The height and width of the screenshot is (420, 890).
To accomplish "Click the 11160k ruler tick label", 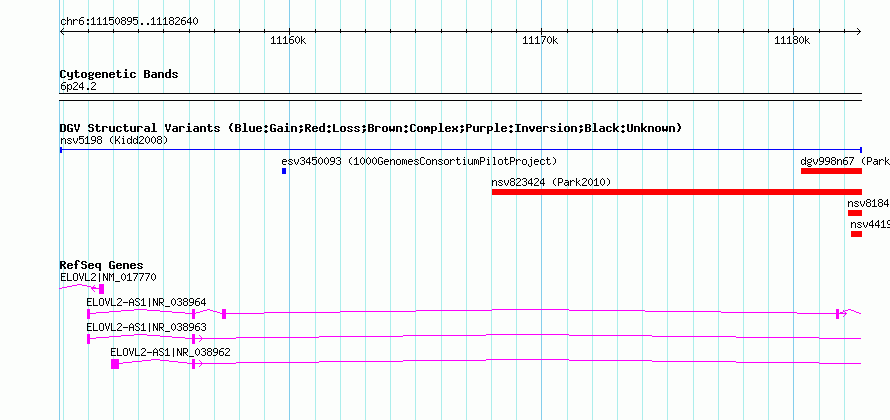I will (x=288, y=40).
